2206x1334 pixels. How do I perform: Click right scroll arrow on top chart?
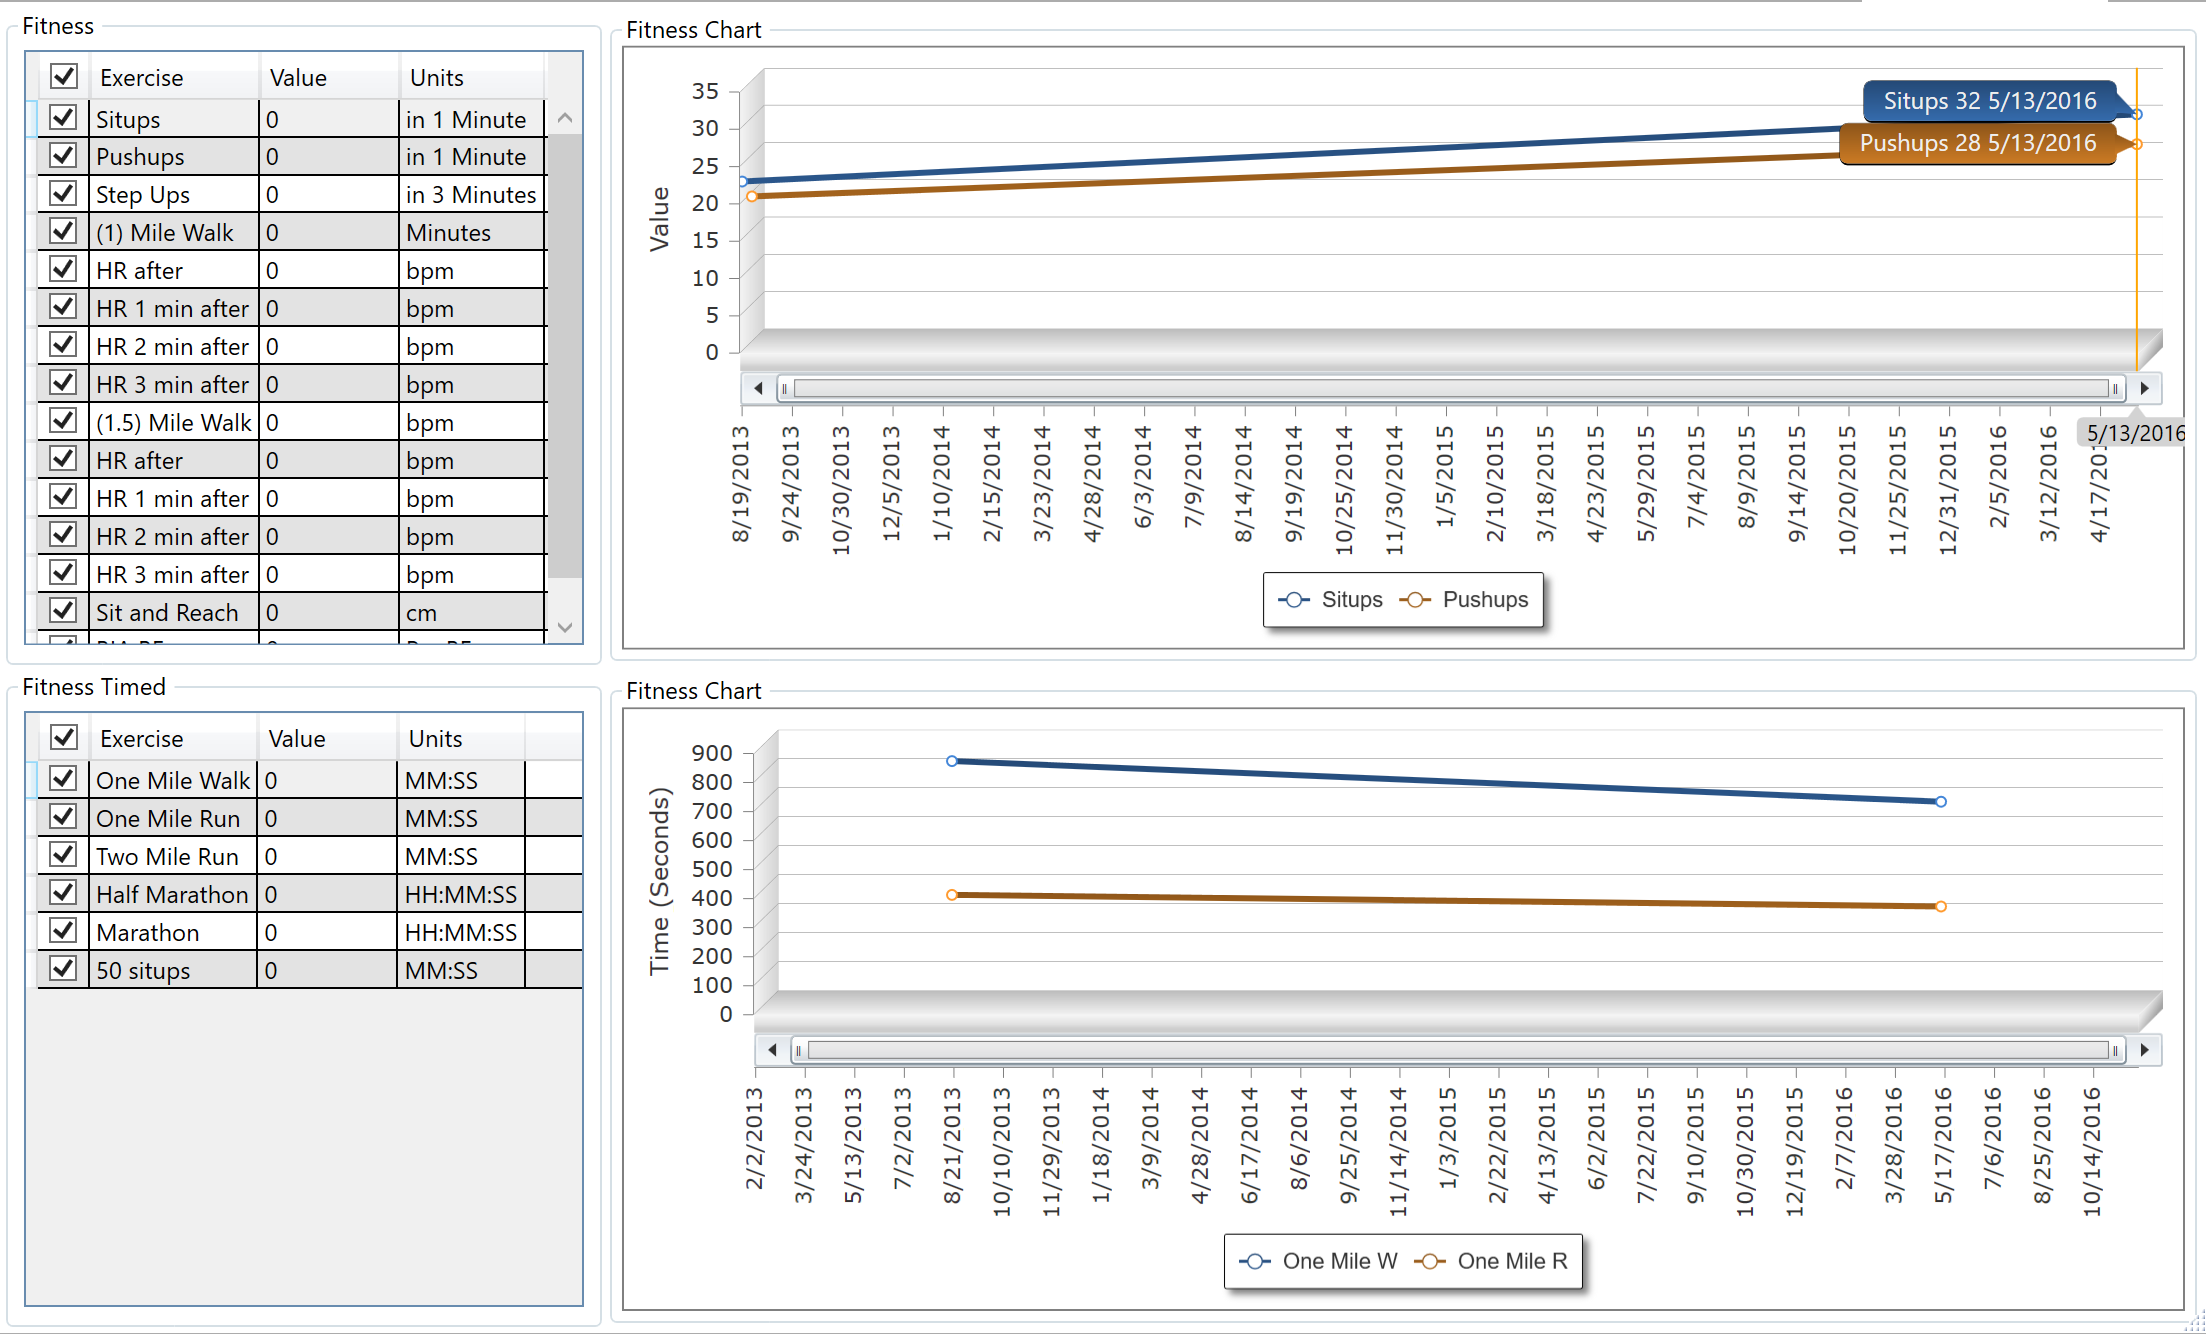coord(2144,388)
